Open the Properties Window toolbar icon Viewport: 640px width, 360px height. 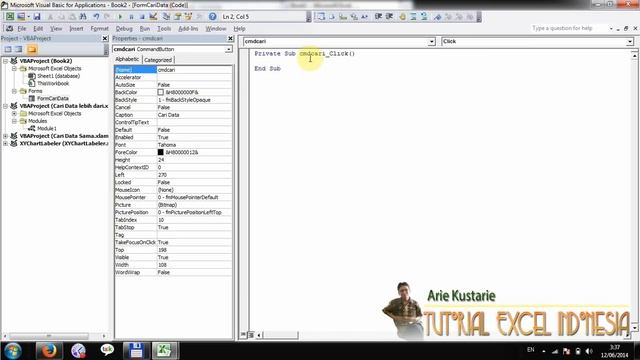[x=178, y=17]
